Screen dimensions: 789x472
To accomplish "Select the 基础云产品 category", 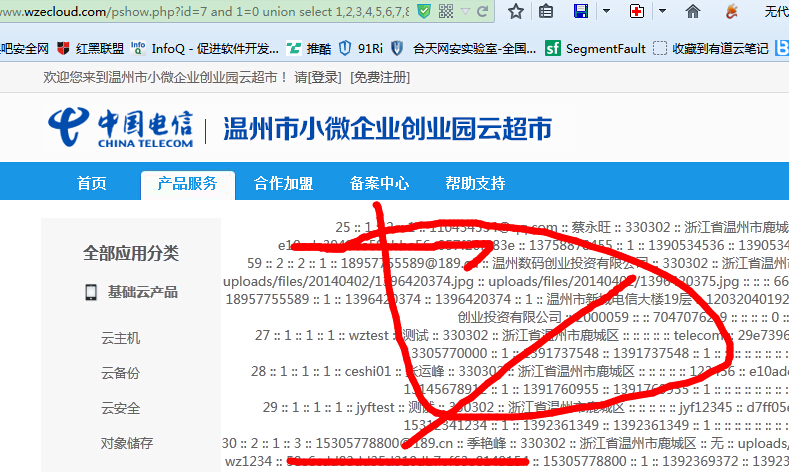I will pos(142,292).
